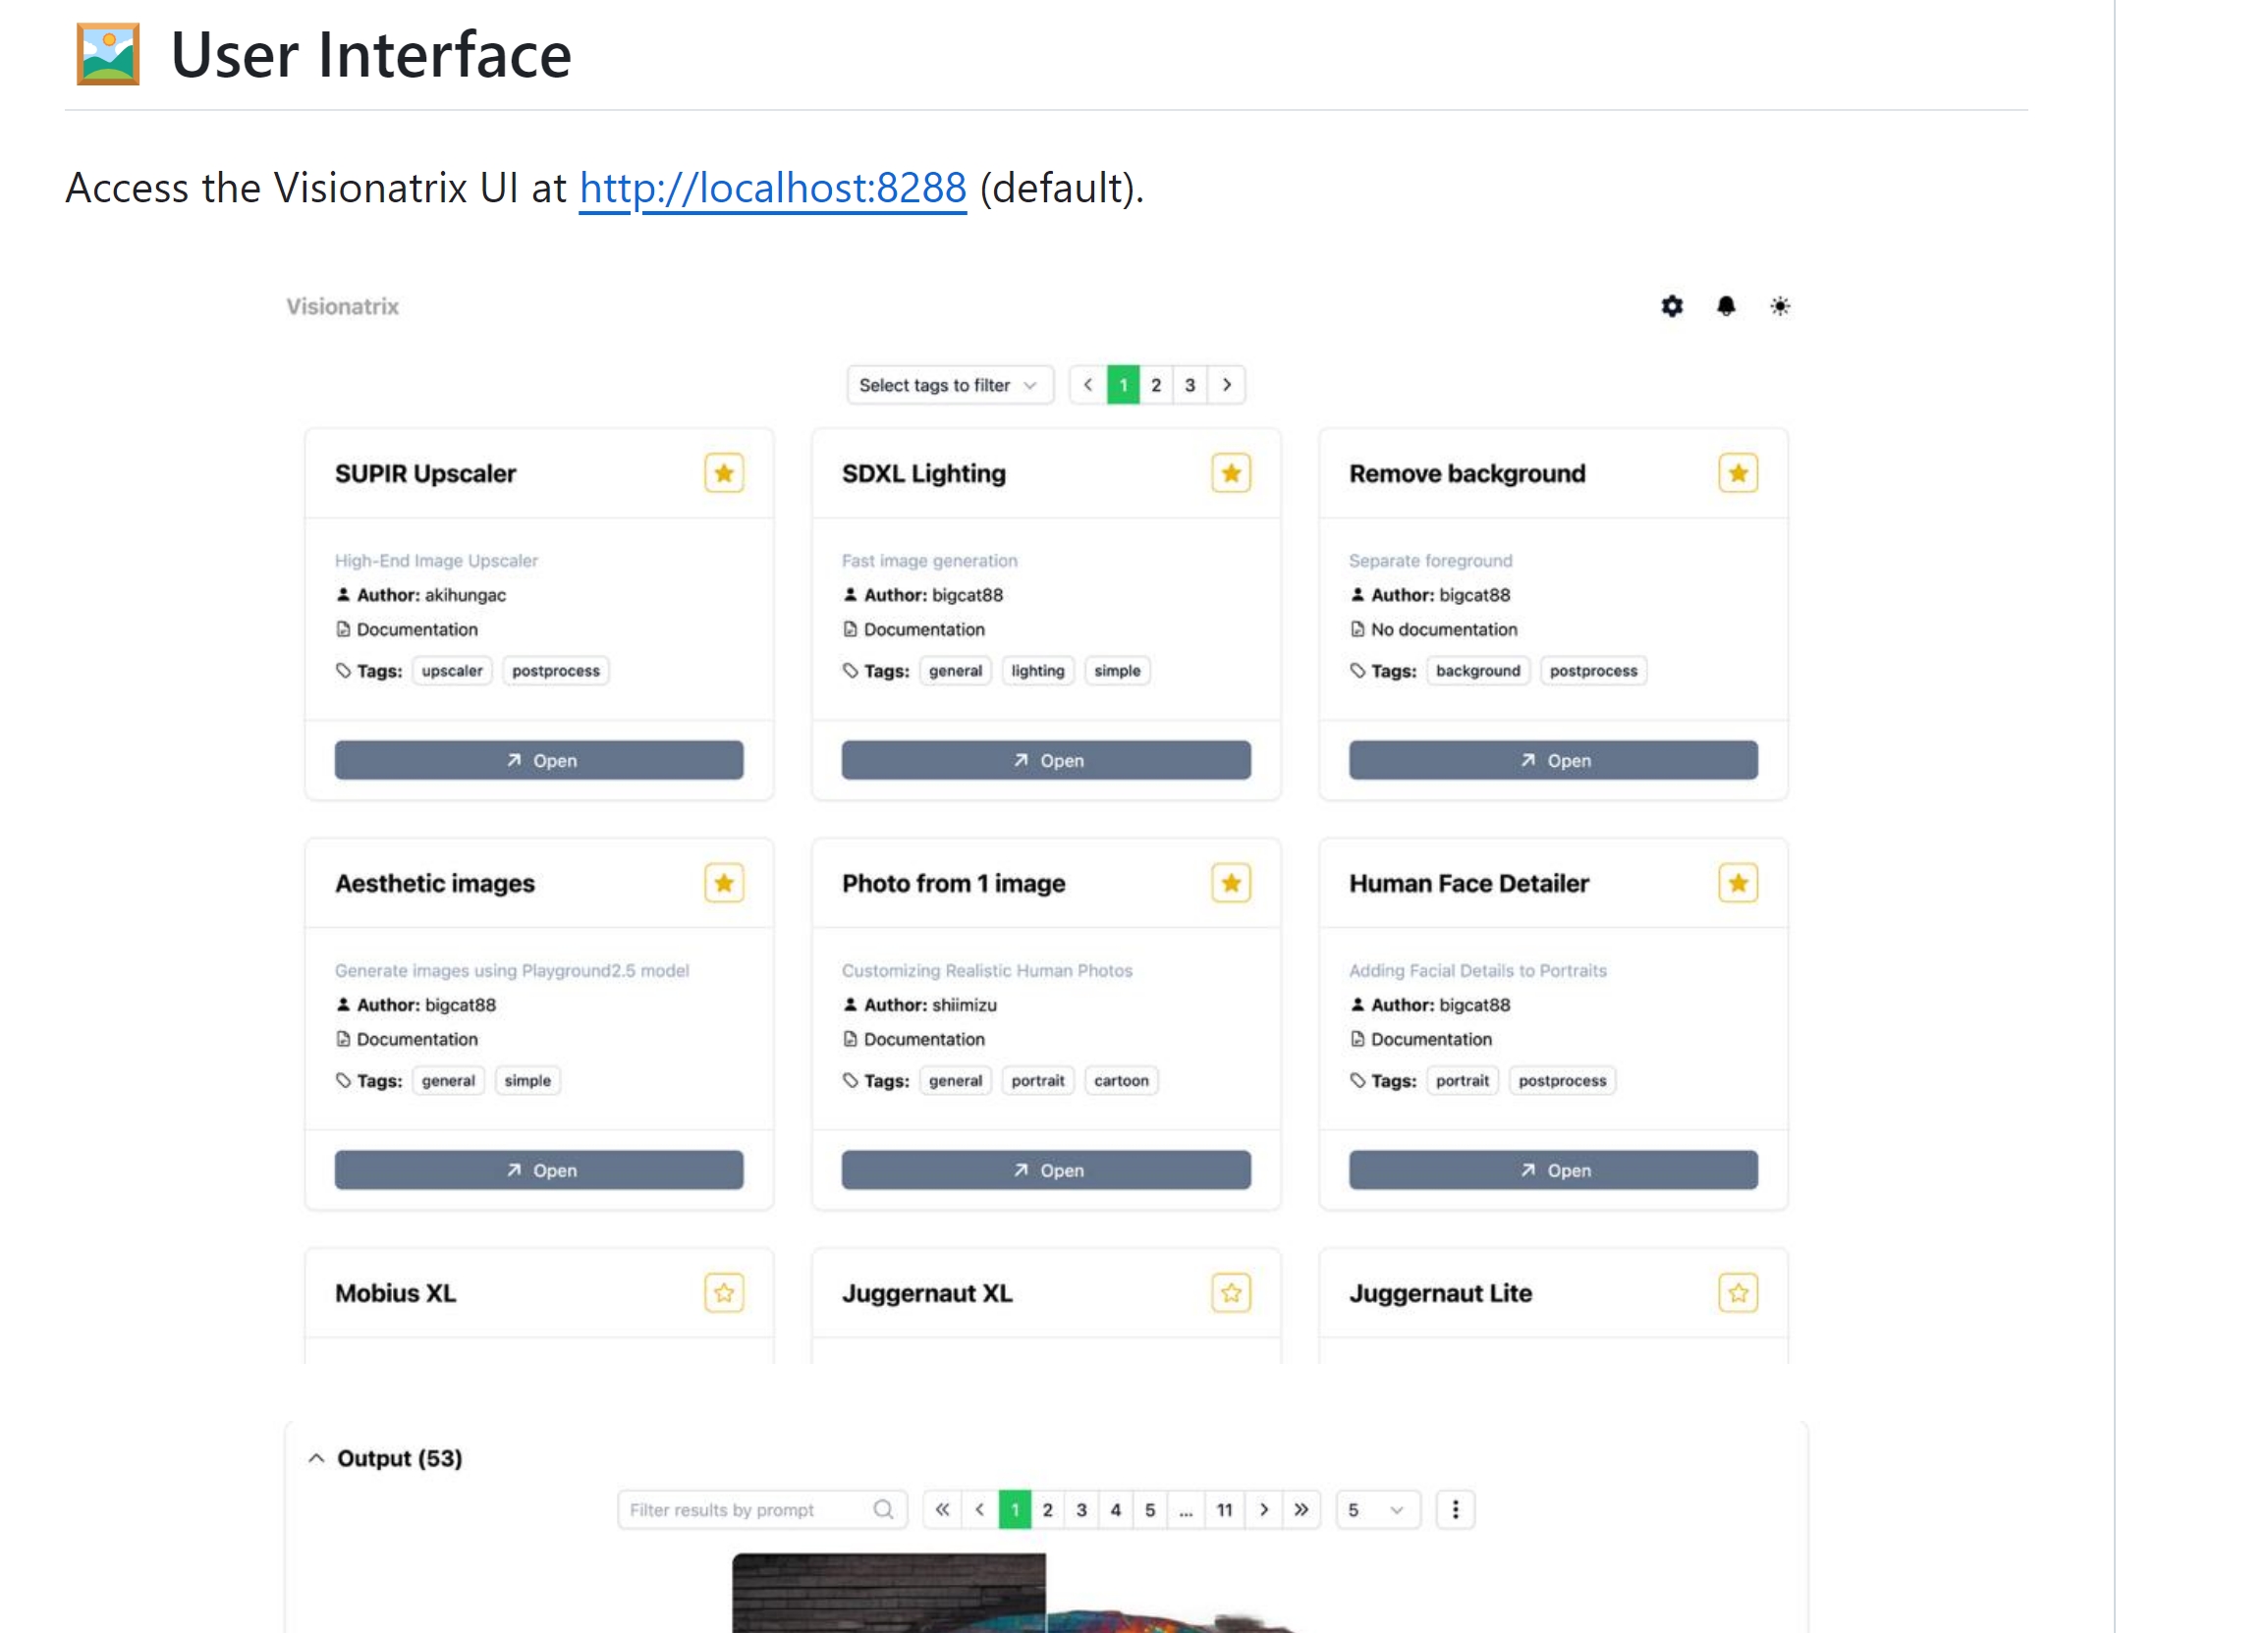Open Aesthetic images Documentation link
Viewport: 2268px width, 1633px height.
click(x=417, y=1039)
